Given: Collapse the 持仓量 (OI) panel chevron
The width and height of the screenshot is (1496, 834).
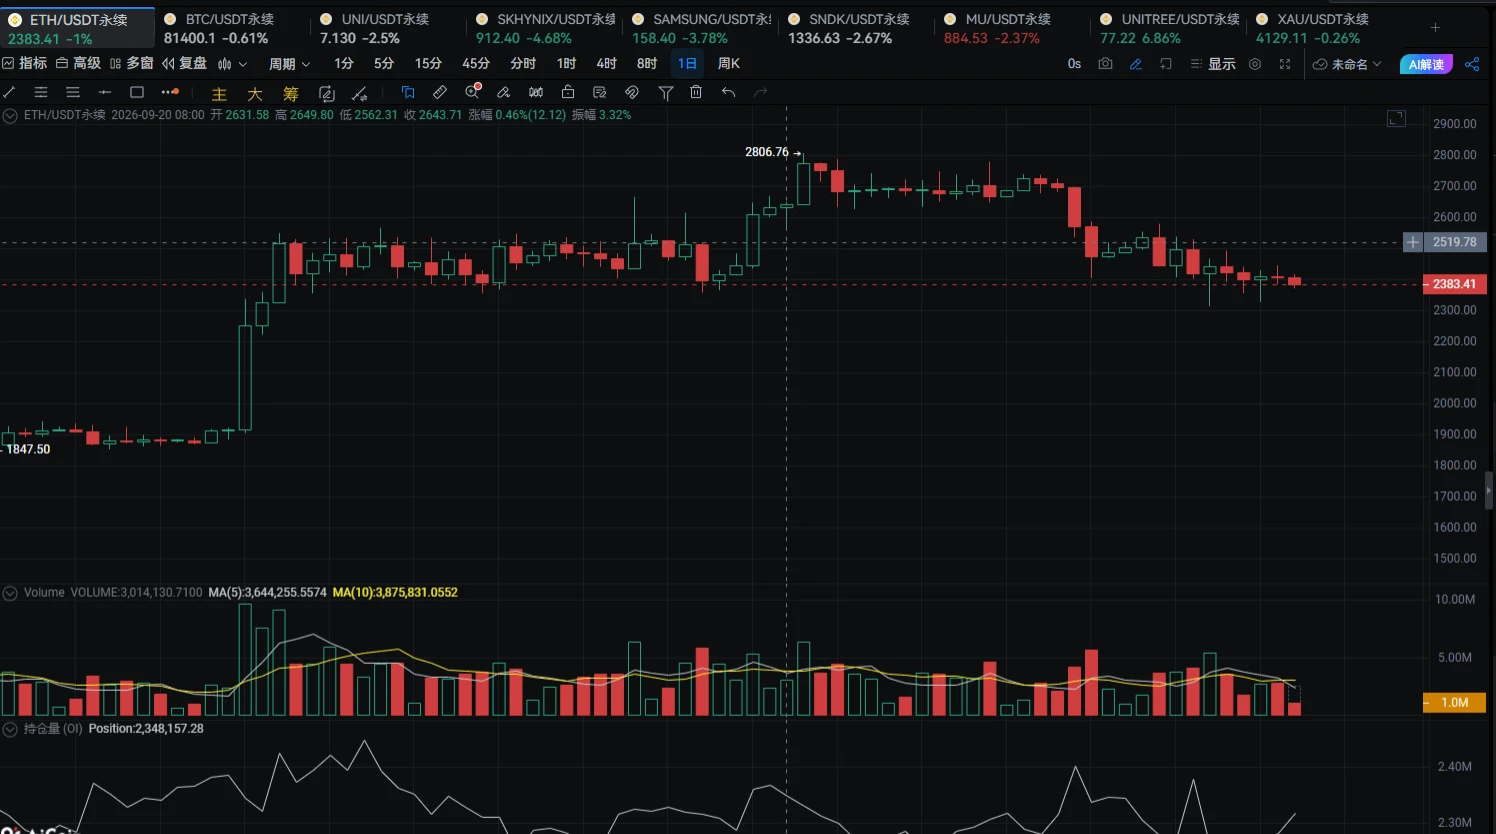Looking at the screenshot, I should (10, 729).
